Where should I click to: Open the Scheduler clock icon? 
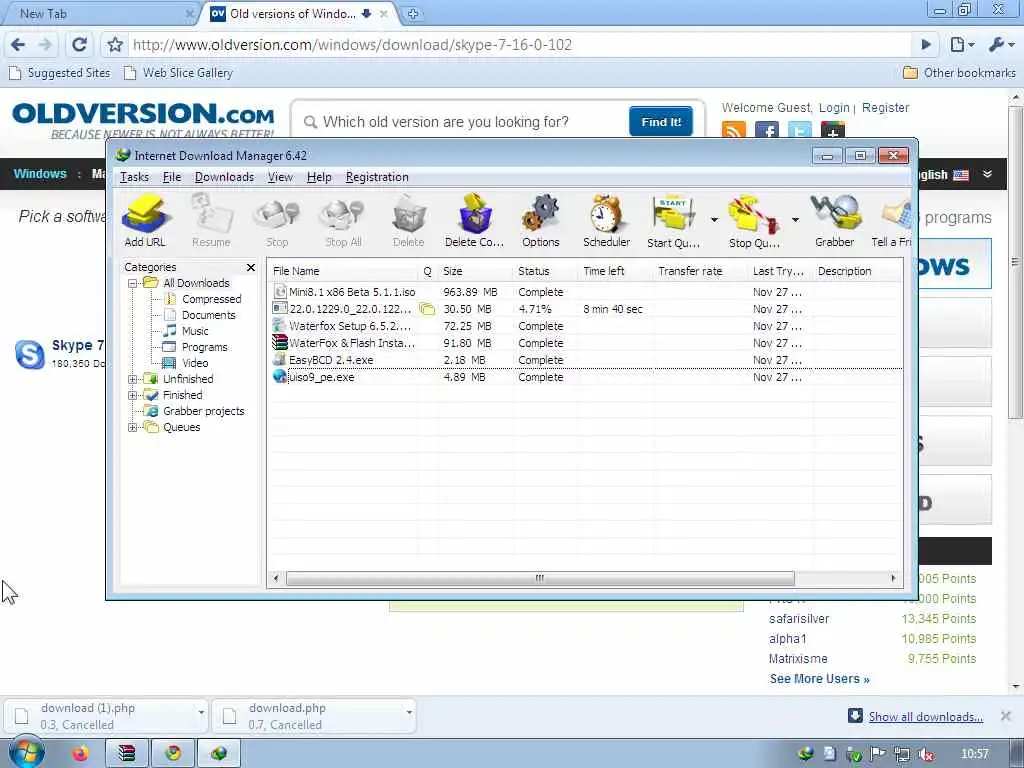click(x=606, y=221)
